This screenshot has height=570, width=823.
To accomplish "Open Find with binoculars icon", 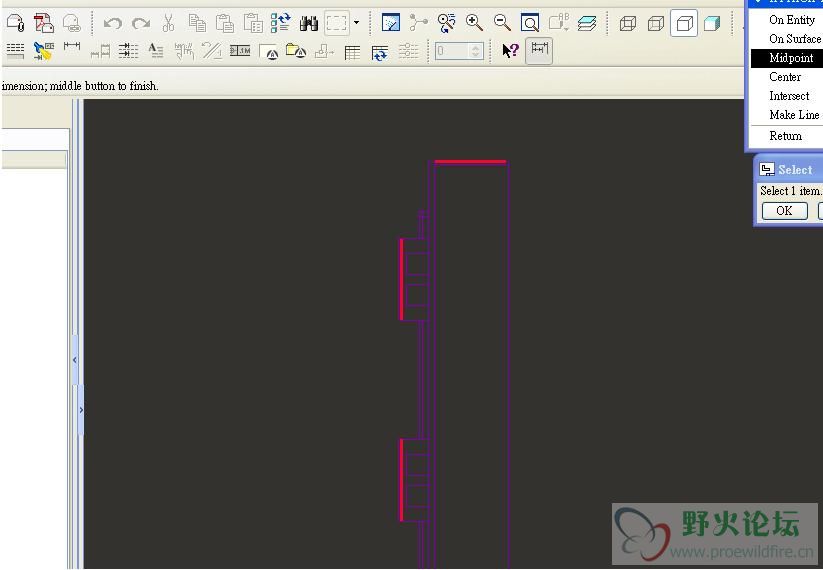I will [x=309, y=23].
